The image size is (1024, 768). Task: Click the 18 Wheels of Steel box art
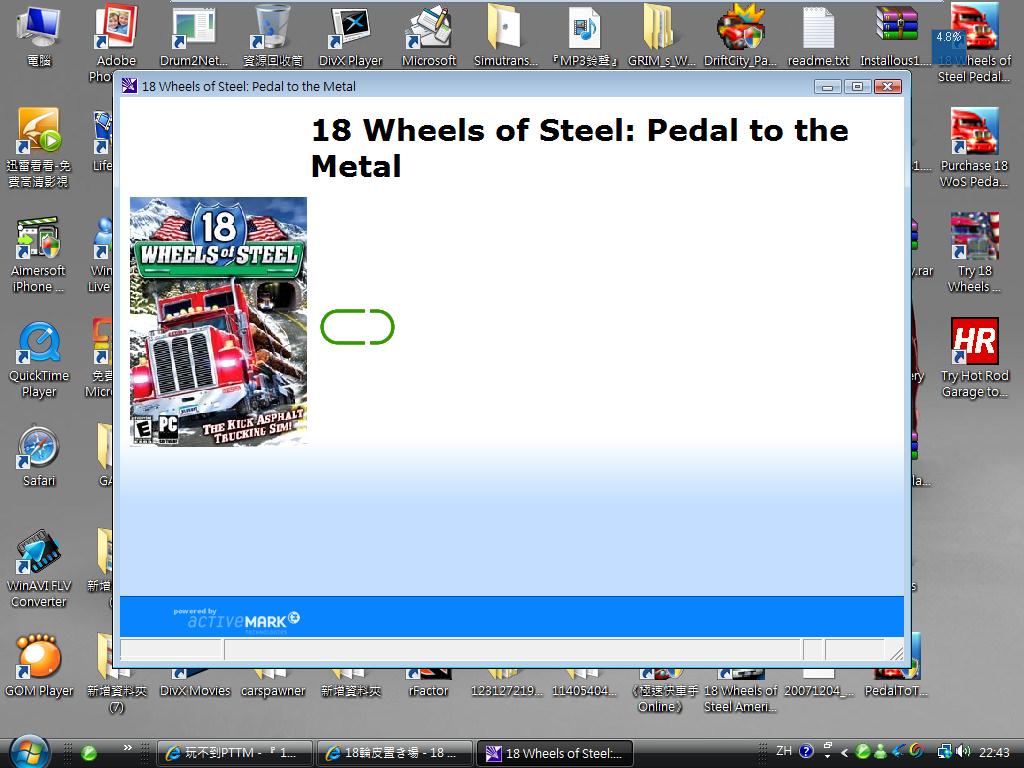point(218,321)
